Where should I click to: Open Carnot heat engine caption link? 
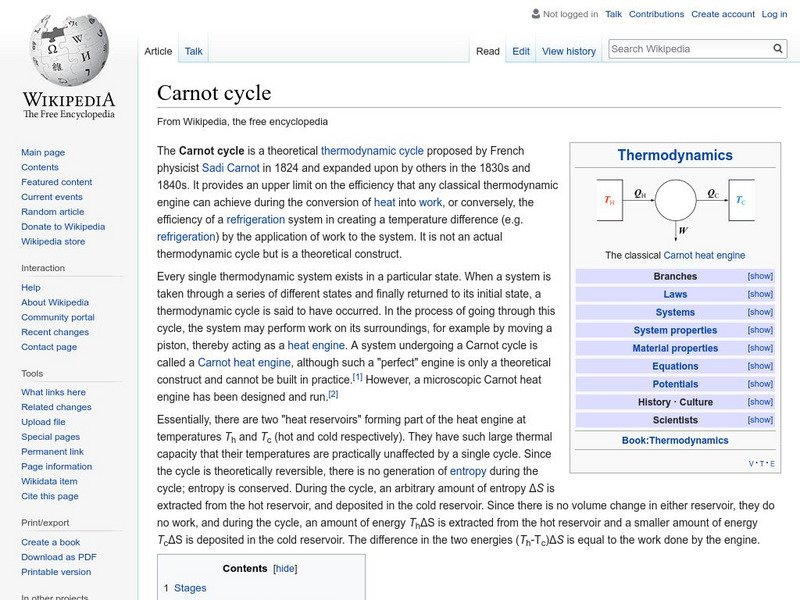point(704,255)
